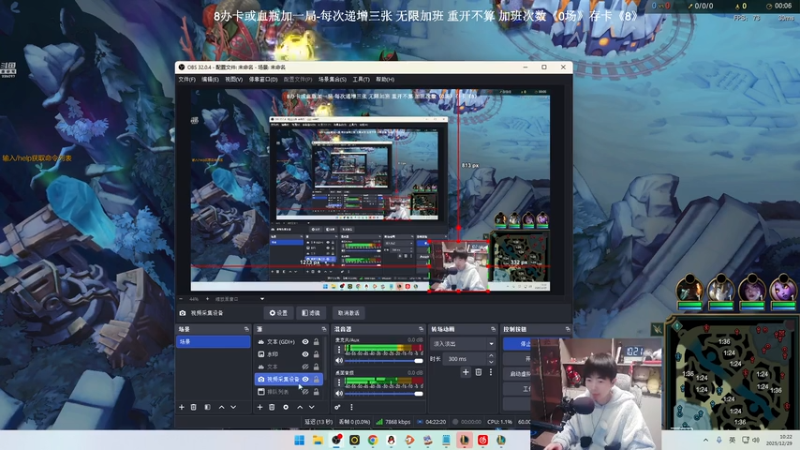Open File Explorer from the taskbar
The width and height of the screenshot is (800, 450).
[x=318, y=440]
